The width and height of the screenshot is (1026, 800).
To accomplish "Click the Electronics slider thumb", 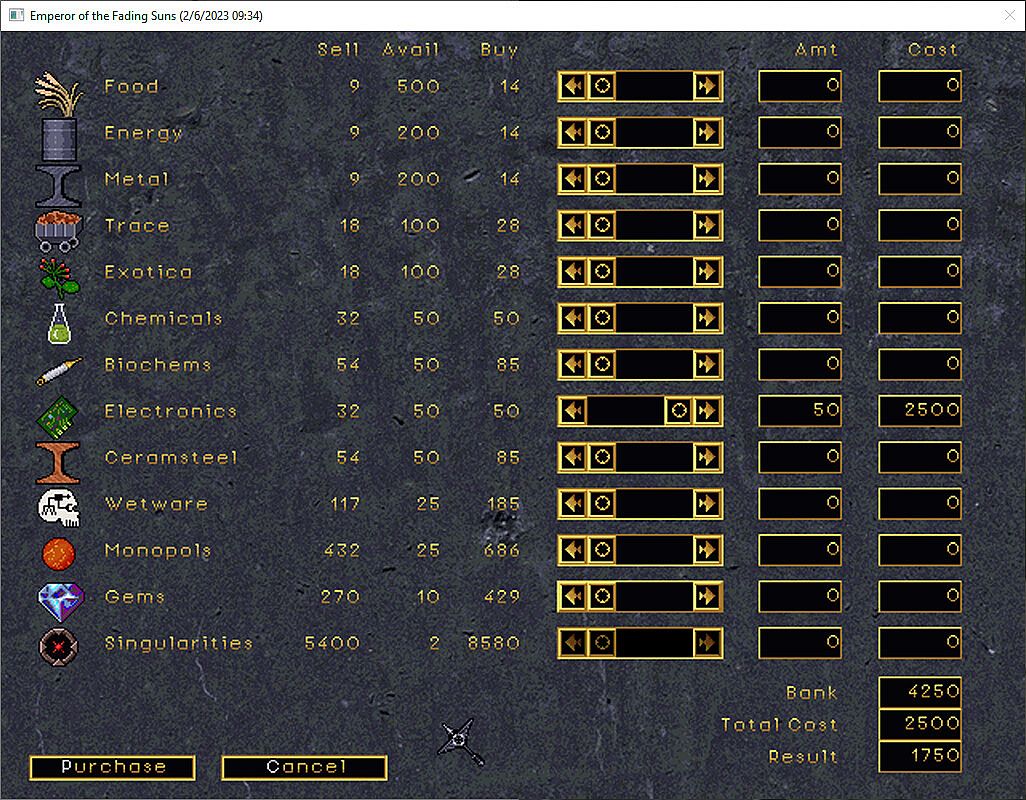I will point(679,411).
